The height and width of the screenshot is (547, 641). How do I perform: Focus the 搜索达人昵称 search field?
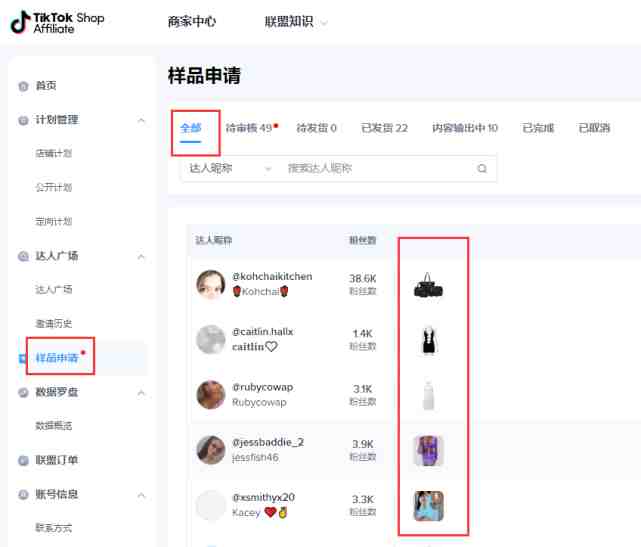pyautogui.click(x=376, y=168)
